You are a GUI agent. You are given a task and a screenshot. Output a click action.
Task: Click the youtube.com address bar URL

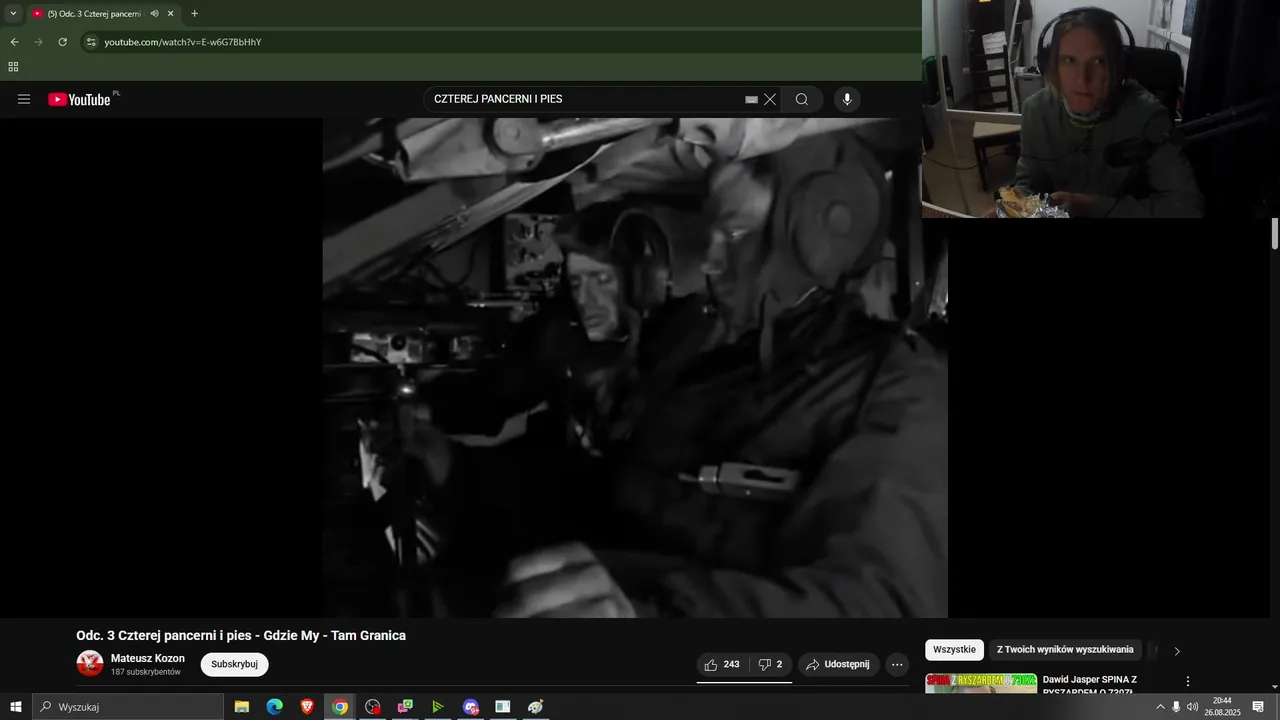(183, 42)
